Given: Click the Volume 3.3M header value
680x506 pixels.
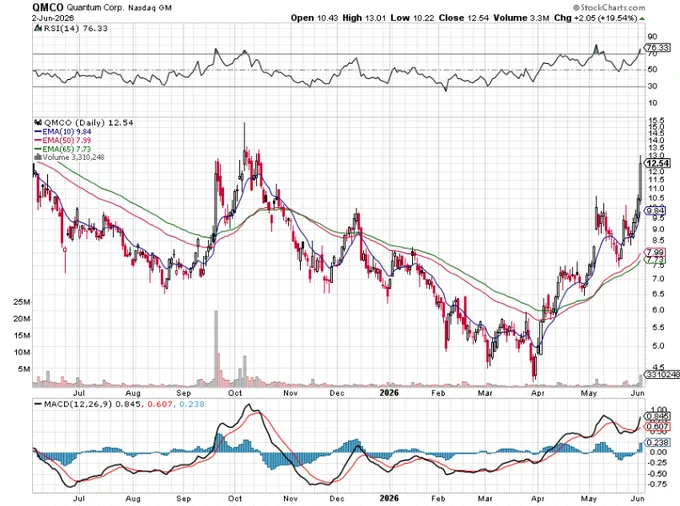Looking at the screenshot, I should coord(521,18).
